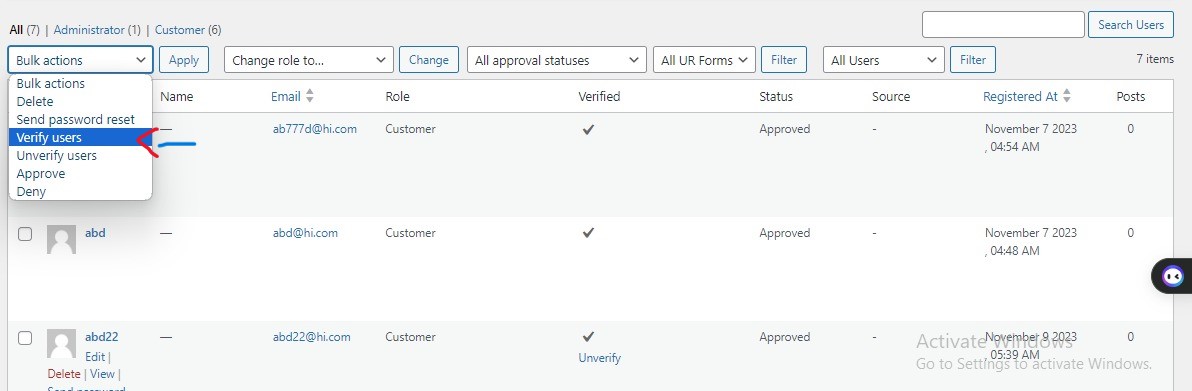1192x391 pixels.
Task: Choose Send password reset option
Action: (x=81, y=119)
